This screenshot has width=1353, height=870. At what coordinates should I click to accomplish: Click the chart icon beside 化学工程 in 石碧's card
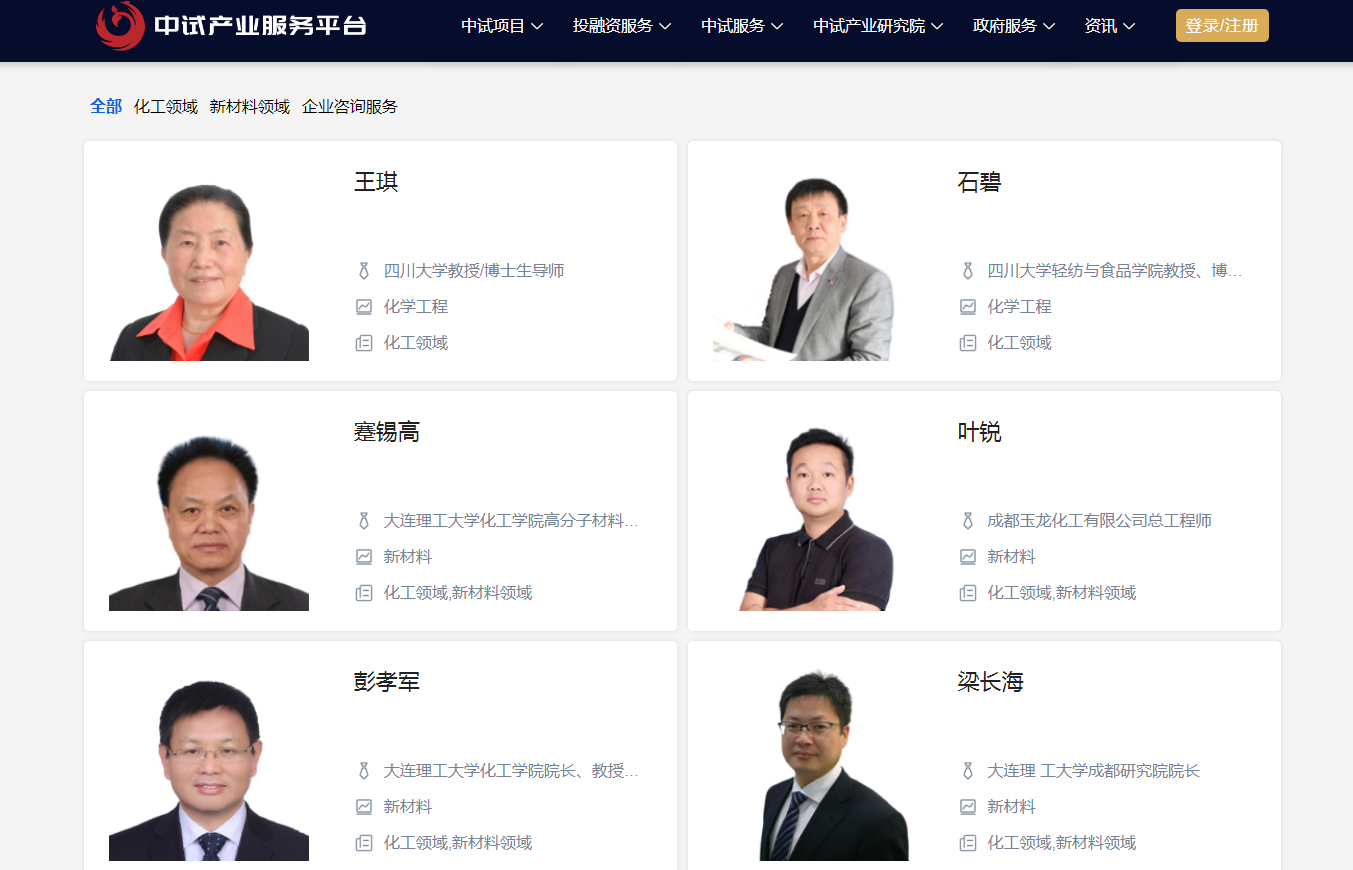[x=968, y=307]
